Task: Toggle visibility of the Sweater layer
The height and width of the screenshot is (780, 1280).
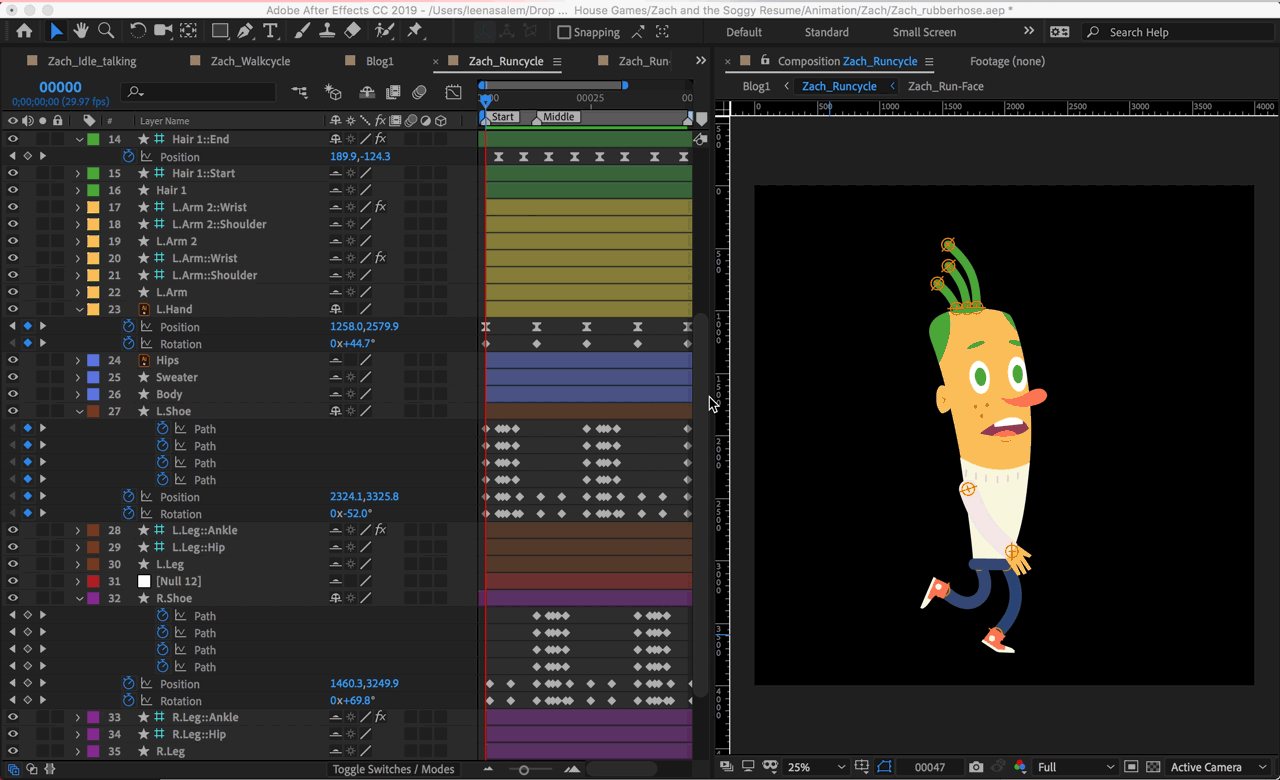Action: tap(13, 377)
